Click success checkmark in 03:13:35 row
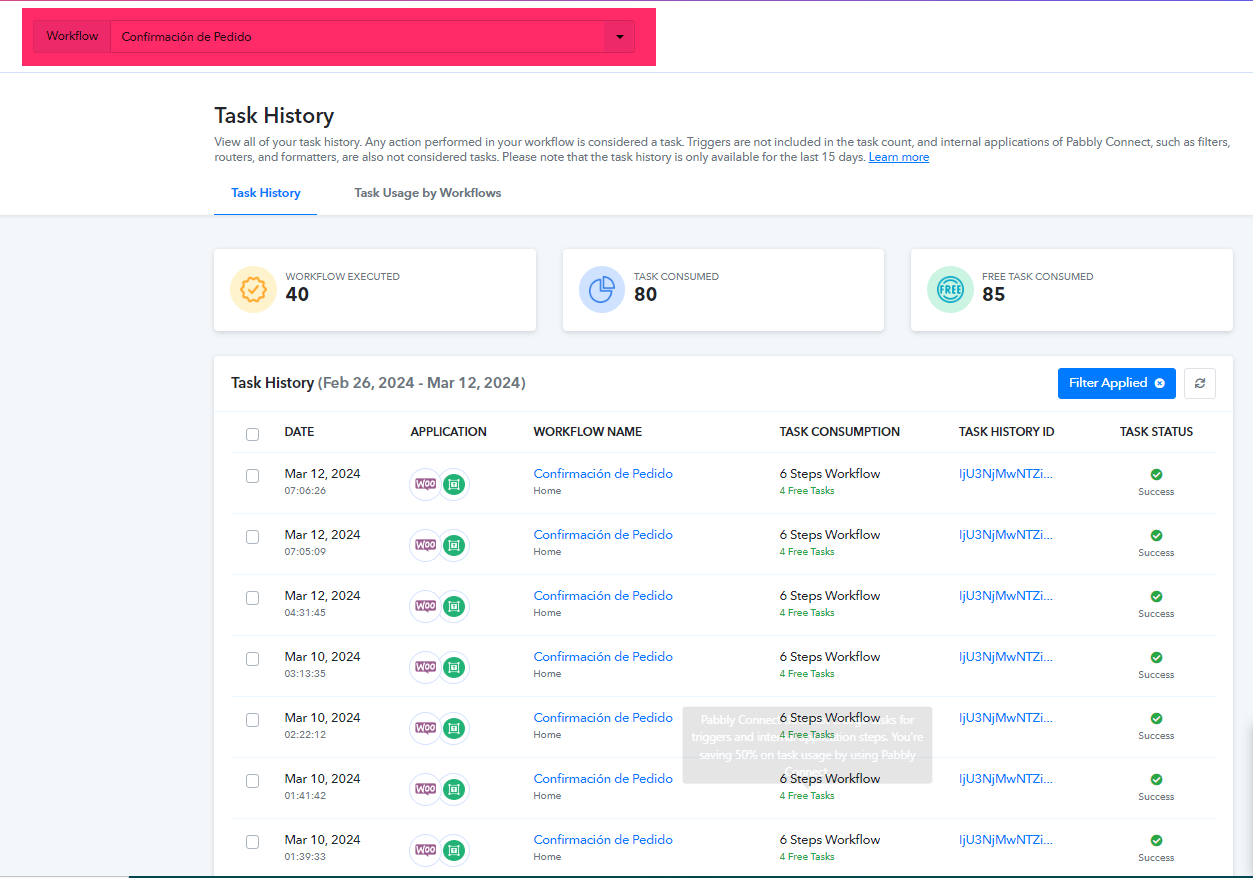The width and height of the screenshot is (1253, 878). (x=1156, y=658)
